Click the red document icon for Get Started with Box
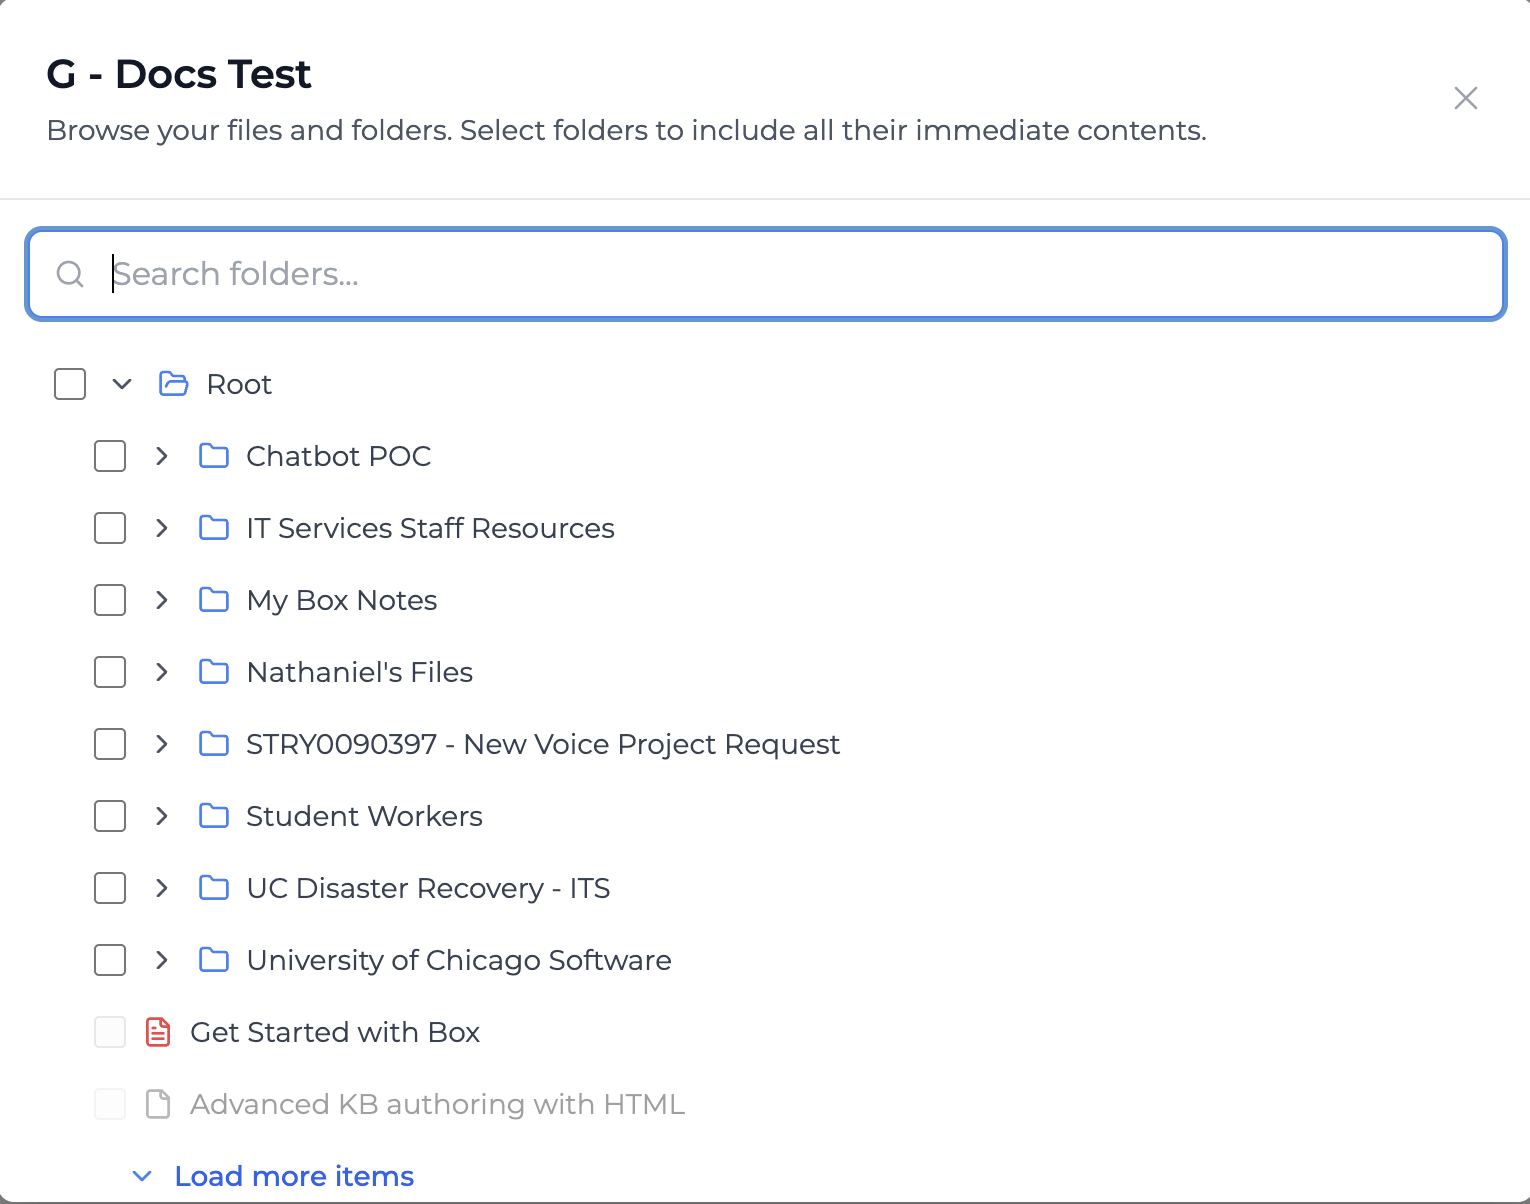 point(158,1032)
